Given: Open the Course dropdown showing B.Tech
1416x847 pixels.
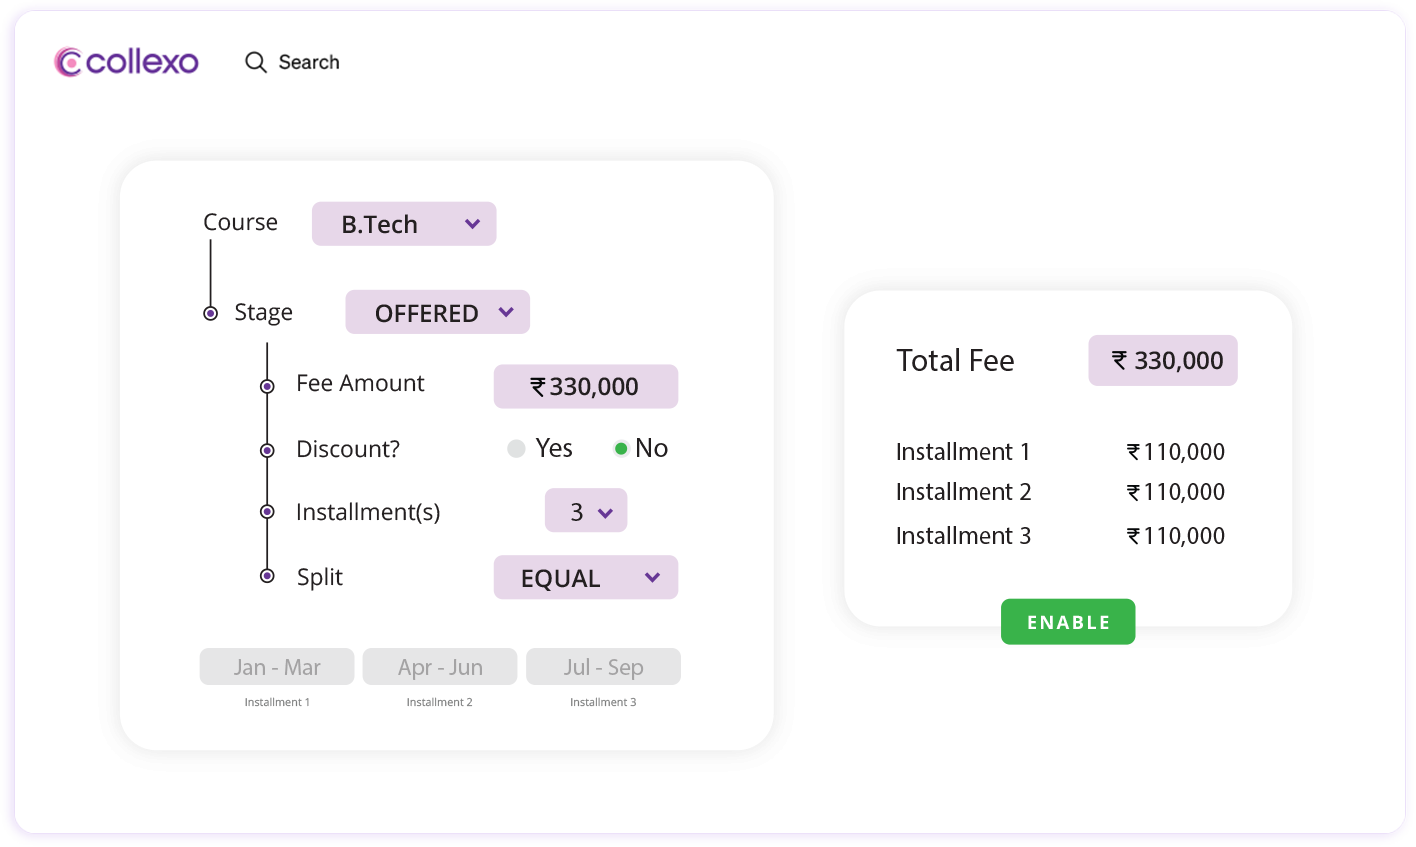Looking at the screenshot, I should [404, 223].
